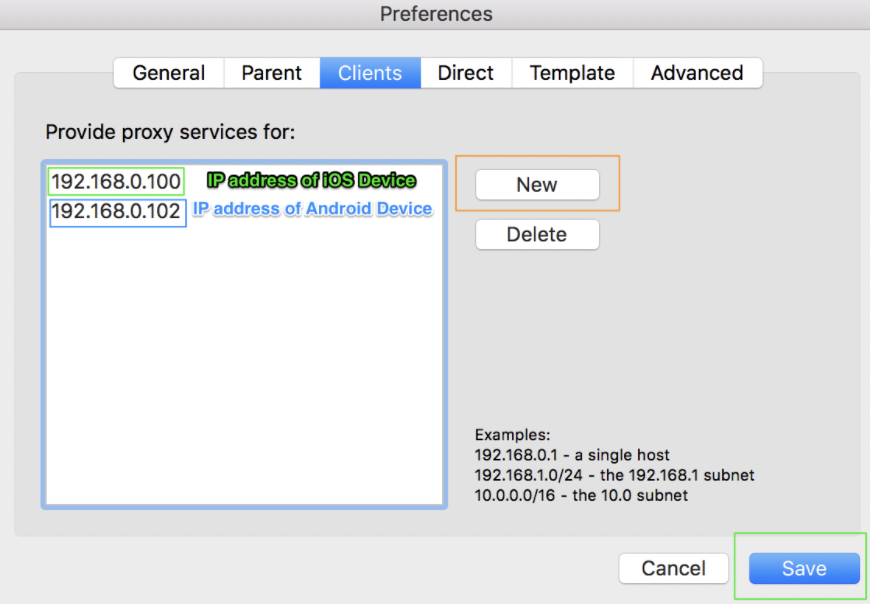Open the Template preferences tab

572,73
